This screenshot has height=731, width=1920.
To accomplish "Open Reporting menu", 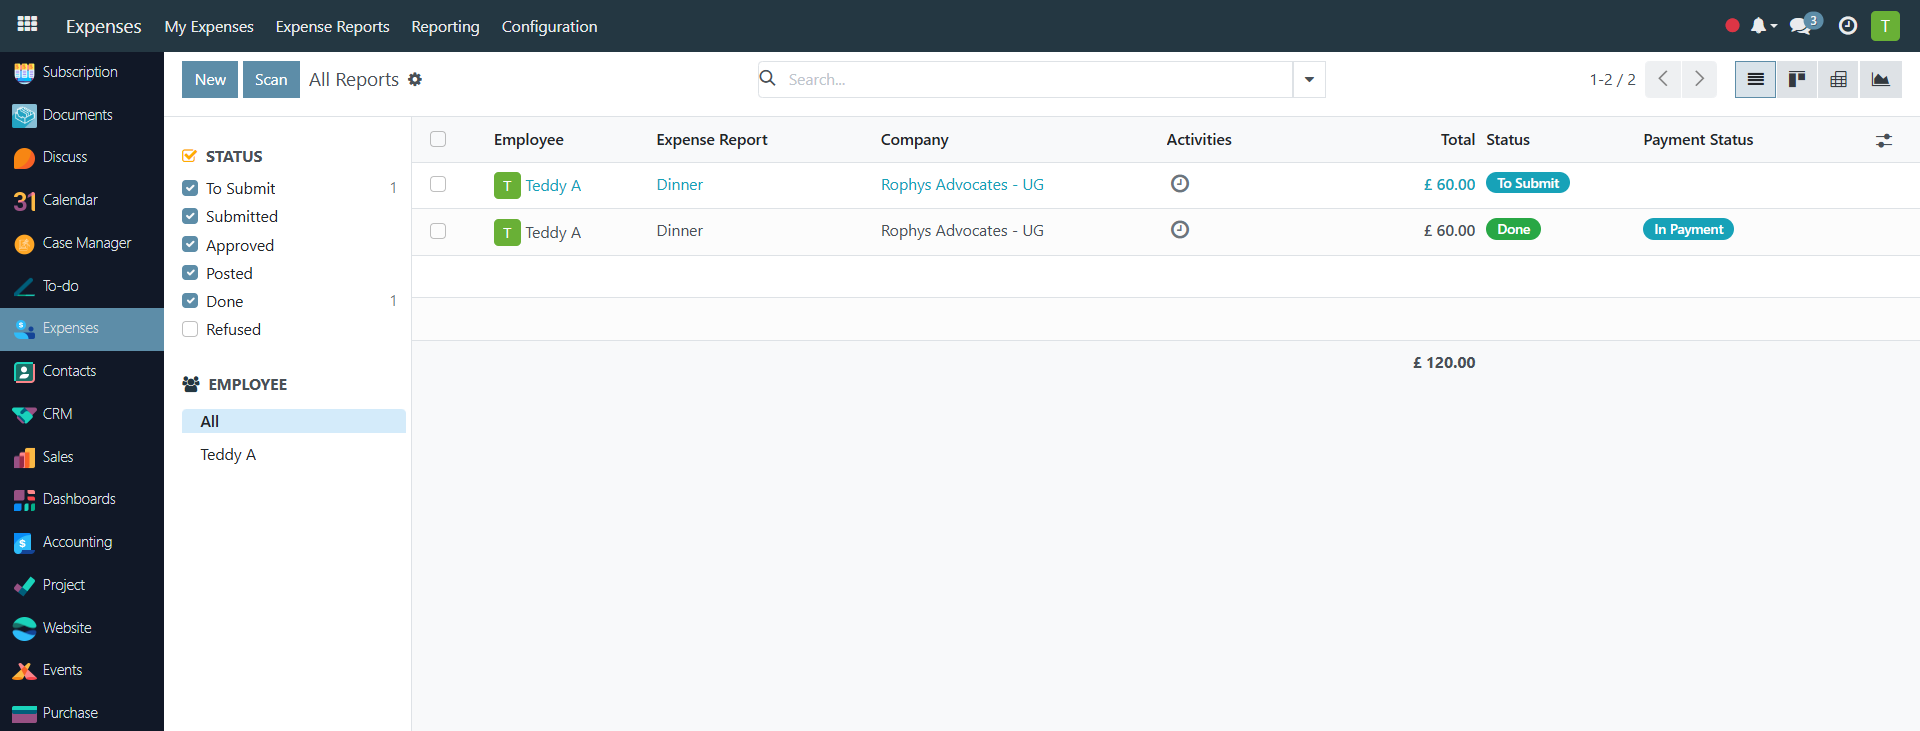I will [x=445, y=26].
